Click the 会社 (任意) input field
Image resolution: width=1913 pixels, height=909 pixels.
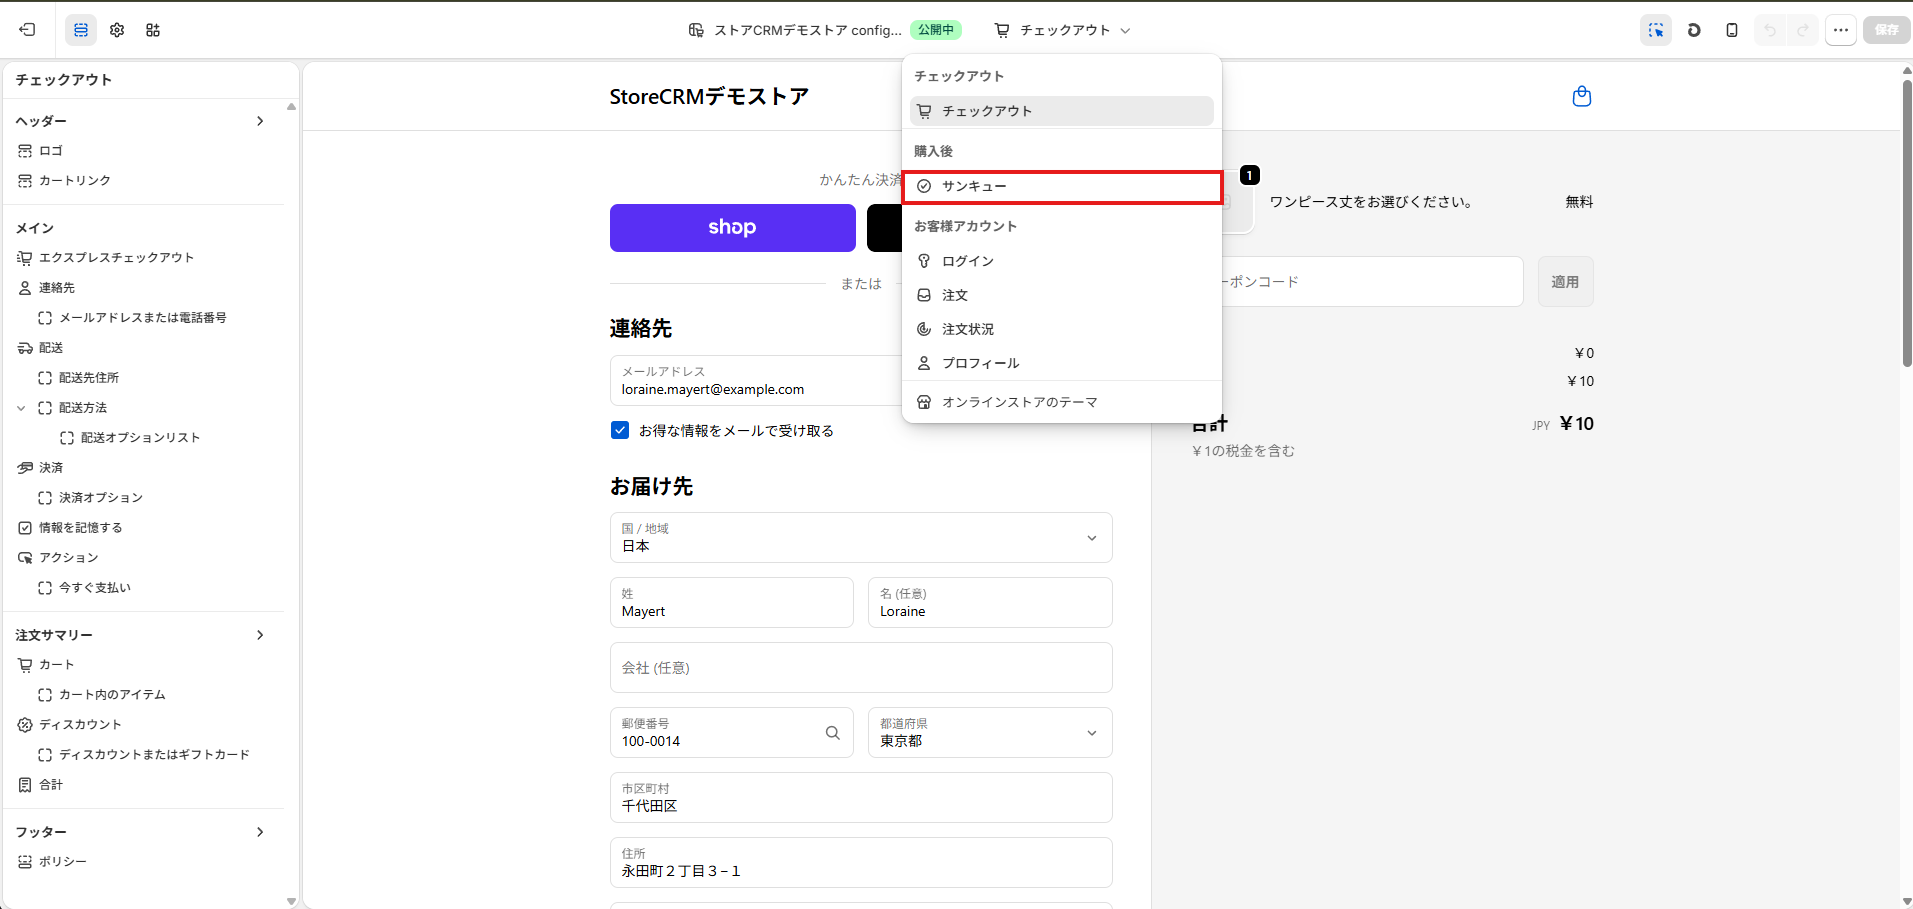[x=861, y=668]
